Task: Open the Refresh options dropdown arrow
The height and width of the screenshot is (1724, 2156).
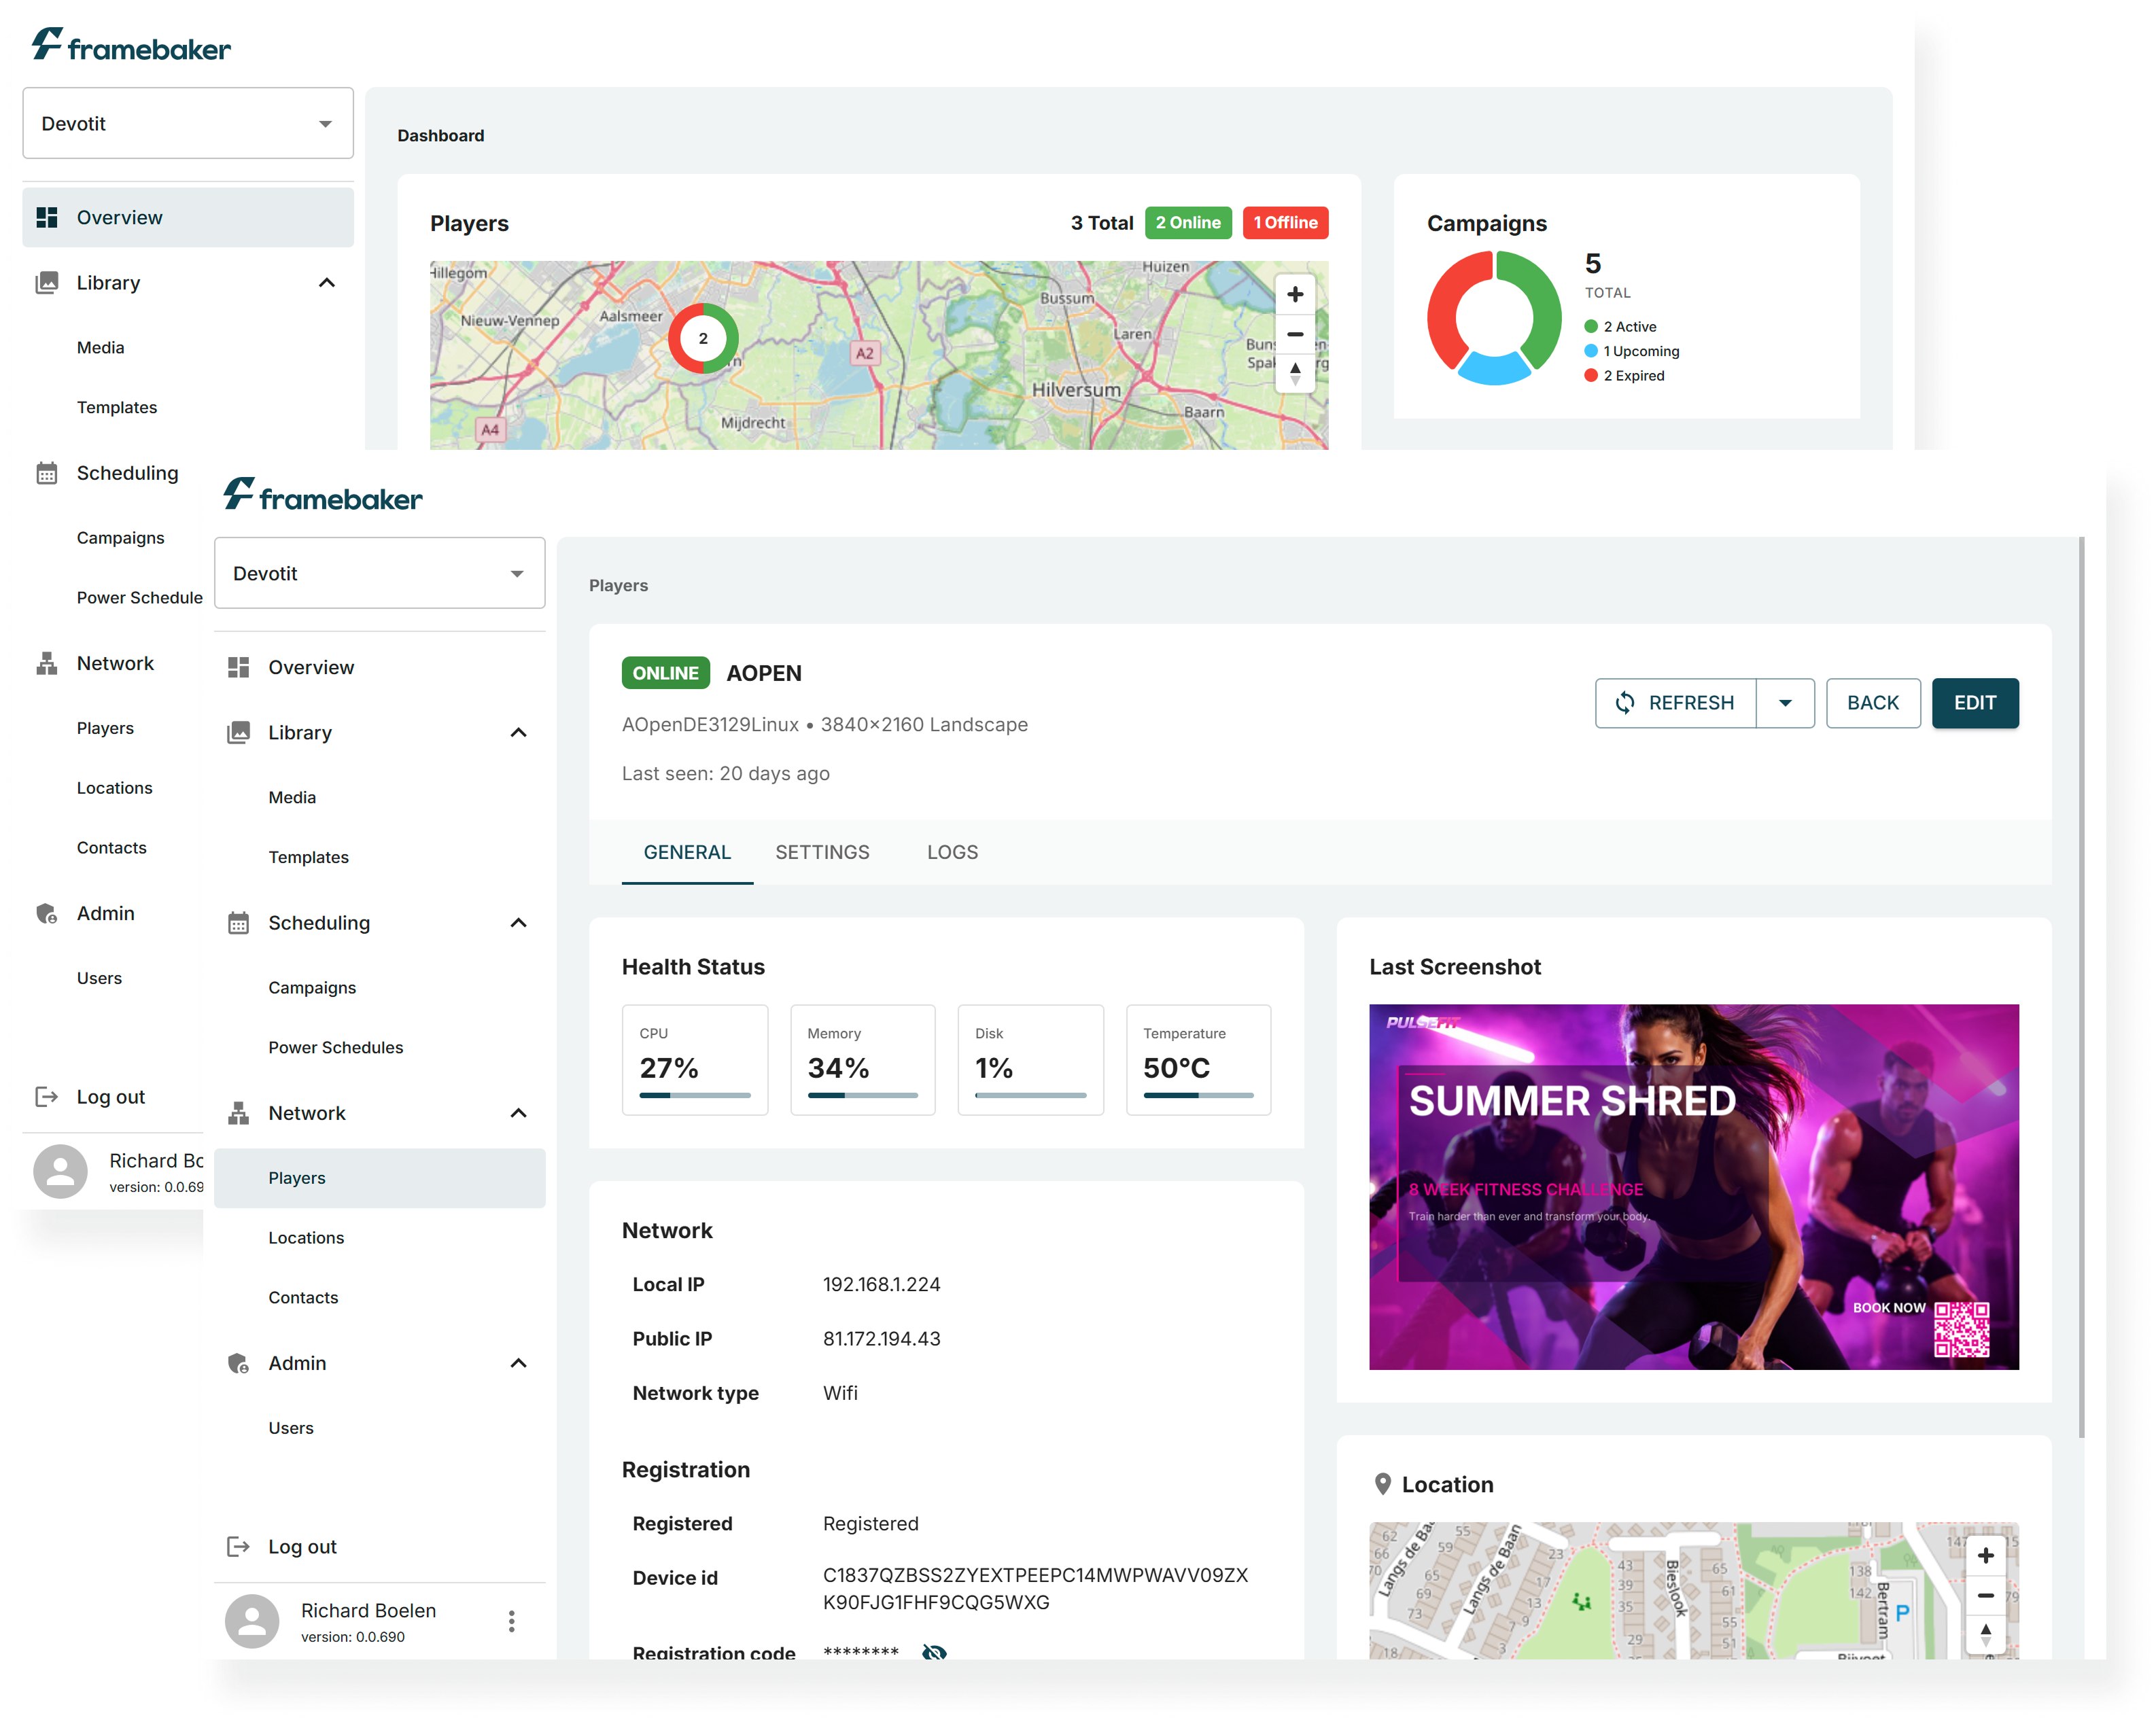Action: click(x=1786, y=703)
